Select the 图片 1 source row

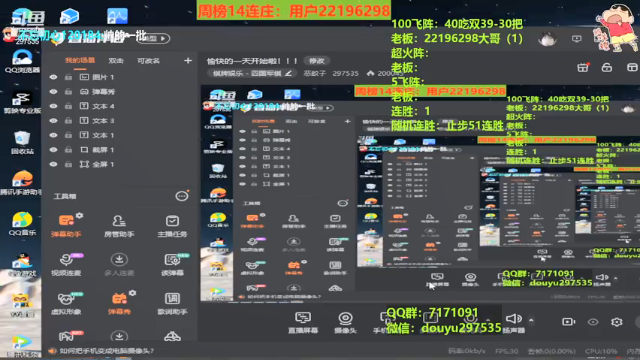coord(120,77)
